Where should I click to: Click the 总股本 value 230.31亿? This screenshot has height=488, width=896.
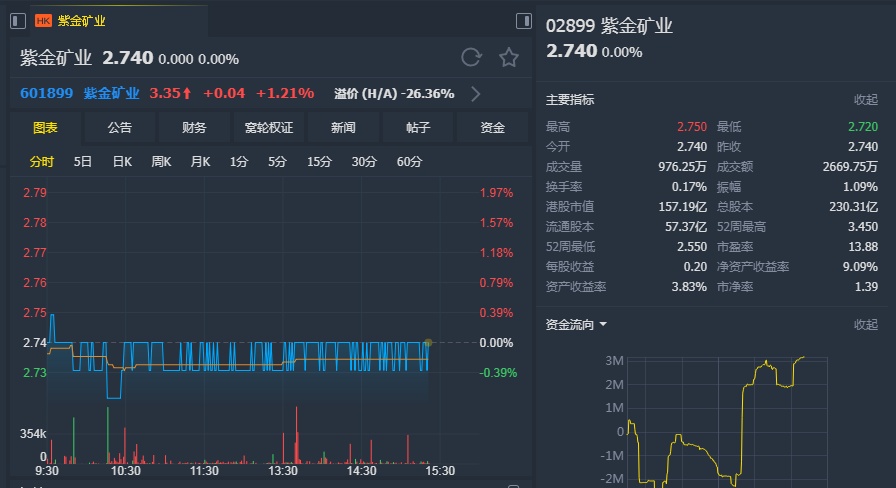pyautogui.click(x=853, y=207)
